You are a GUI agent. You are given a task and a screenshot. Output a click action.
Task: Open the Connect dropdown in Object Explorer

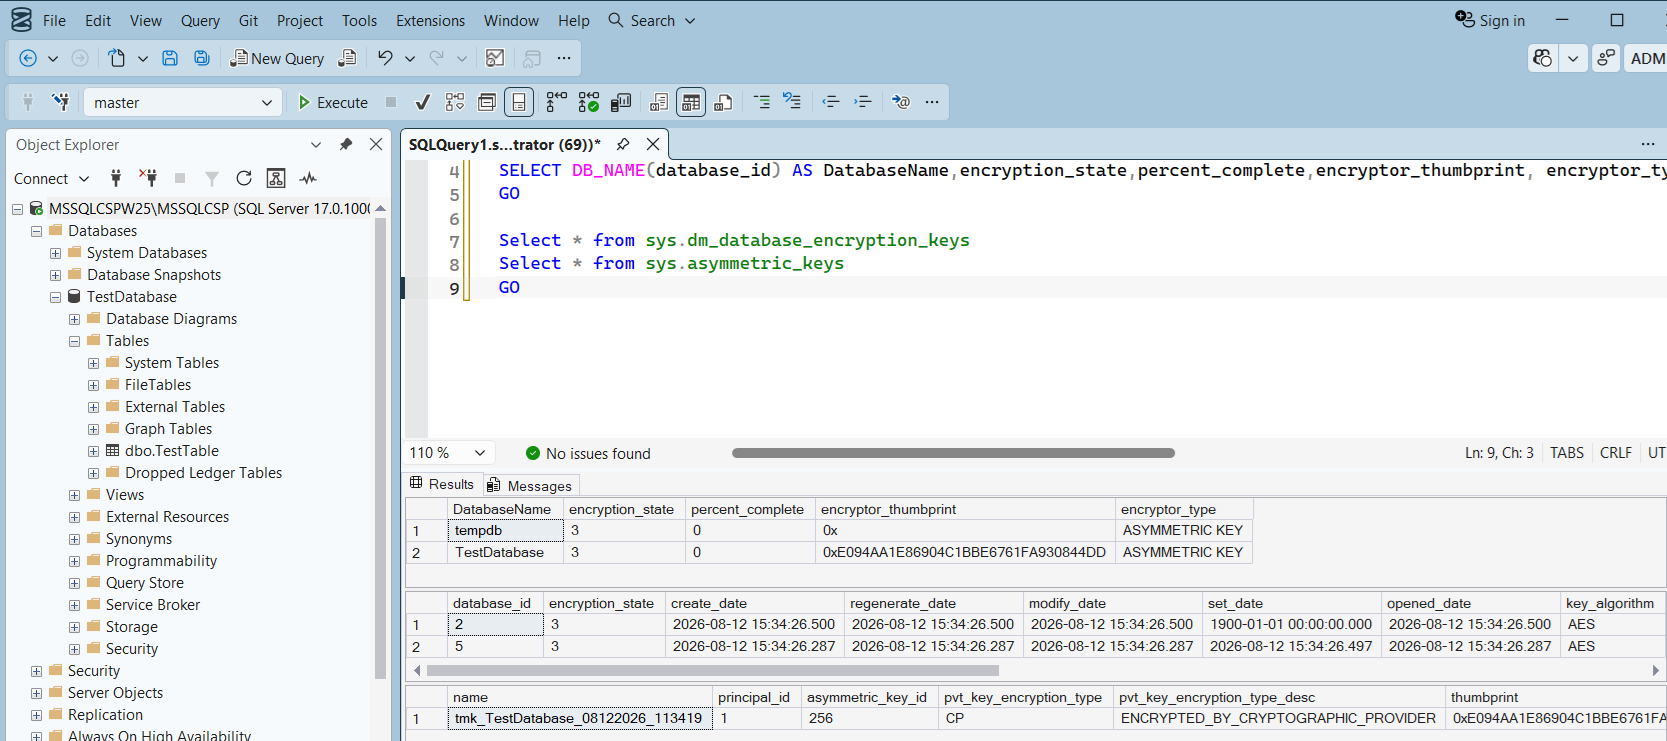coord(84,179)
